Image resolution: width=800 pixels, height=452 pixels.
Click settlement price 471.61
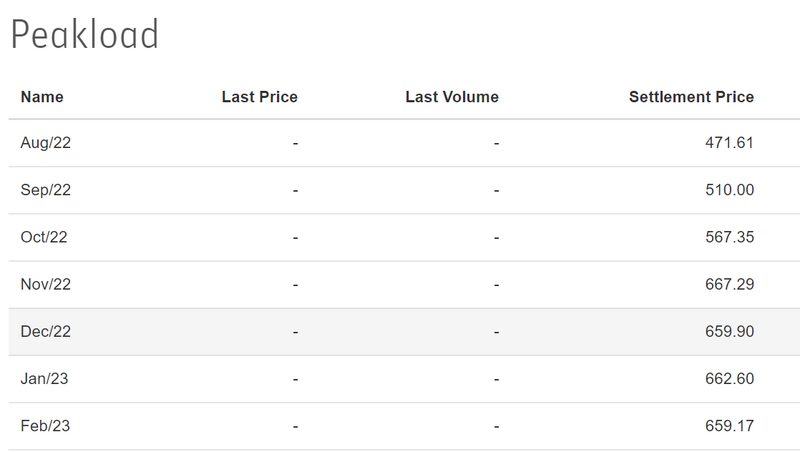[729, 143]
